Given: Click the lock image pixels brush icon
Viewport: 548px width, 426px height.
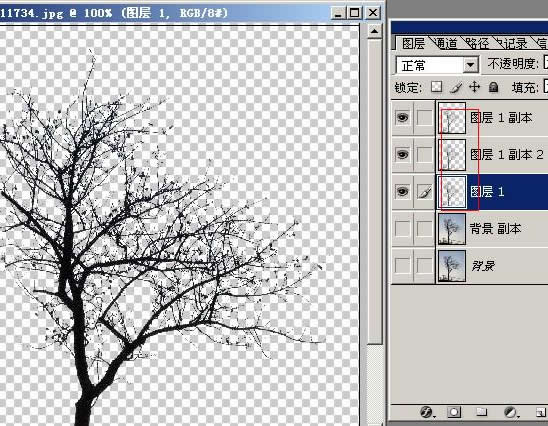Looking at the screenshot, I should pyautogui.click(x=455, y=87).
